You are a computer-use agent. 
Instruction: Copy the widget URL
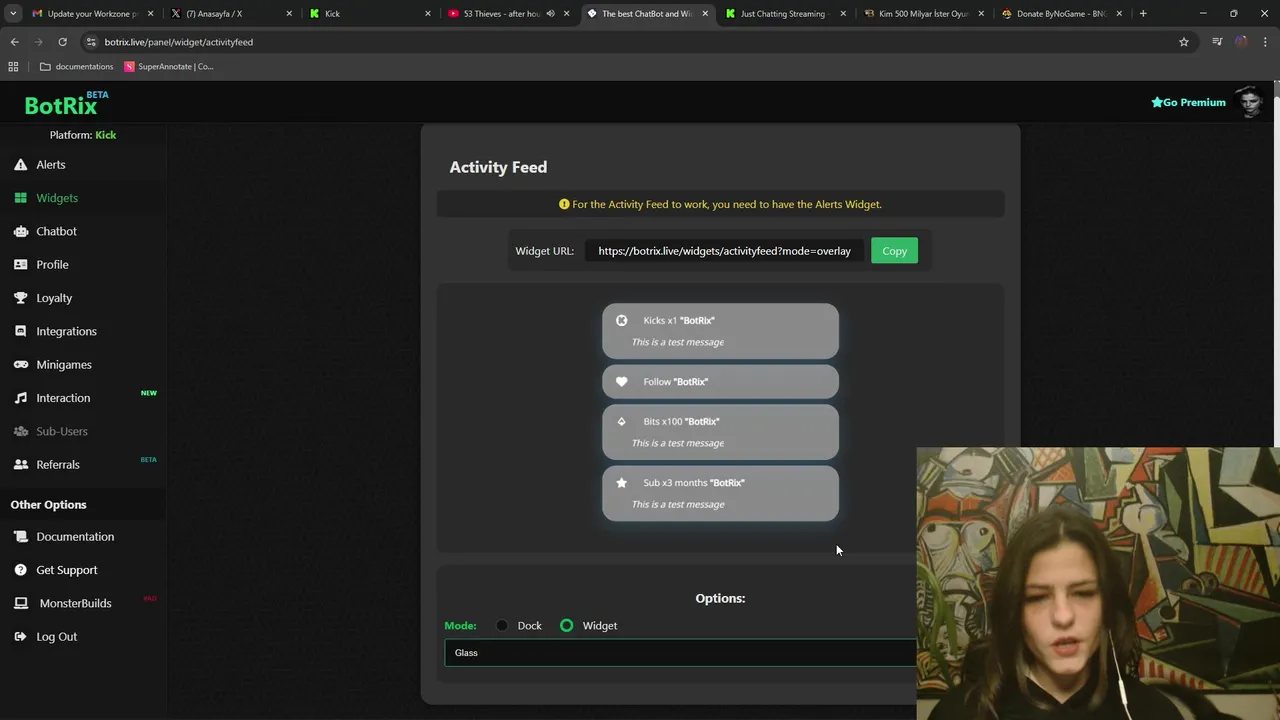point(894,251)
